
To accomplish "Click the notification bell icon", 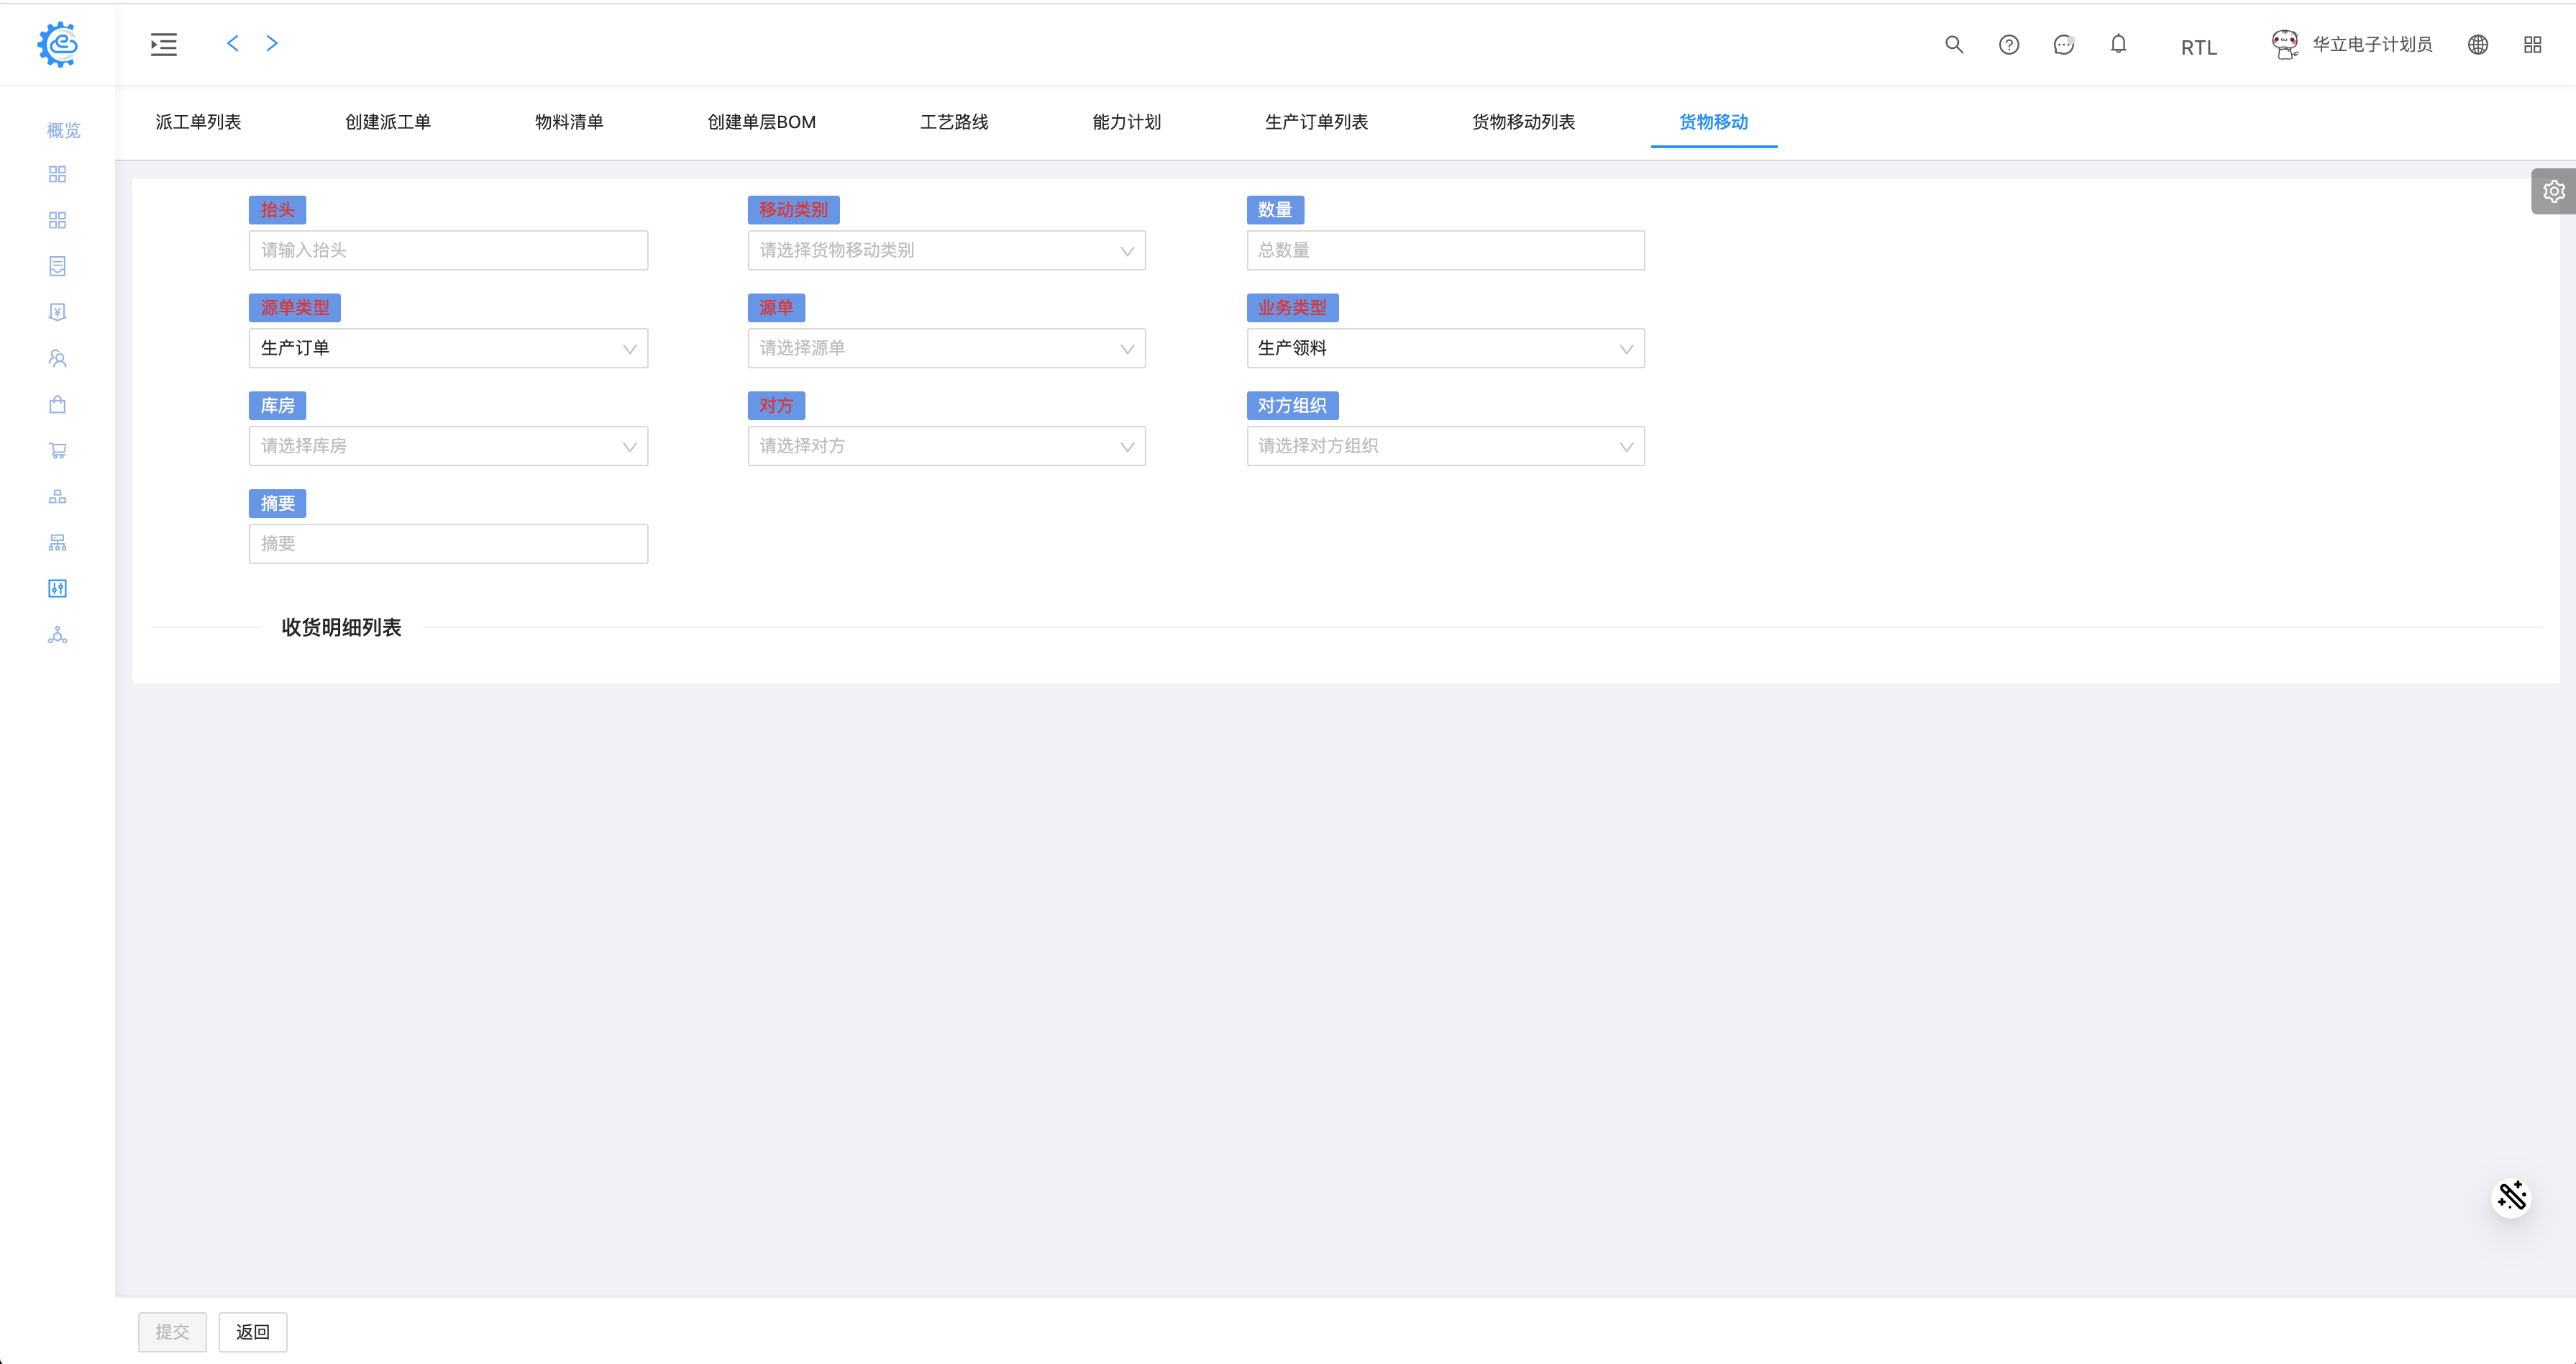I will point(2118,44).
